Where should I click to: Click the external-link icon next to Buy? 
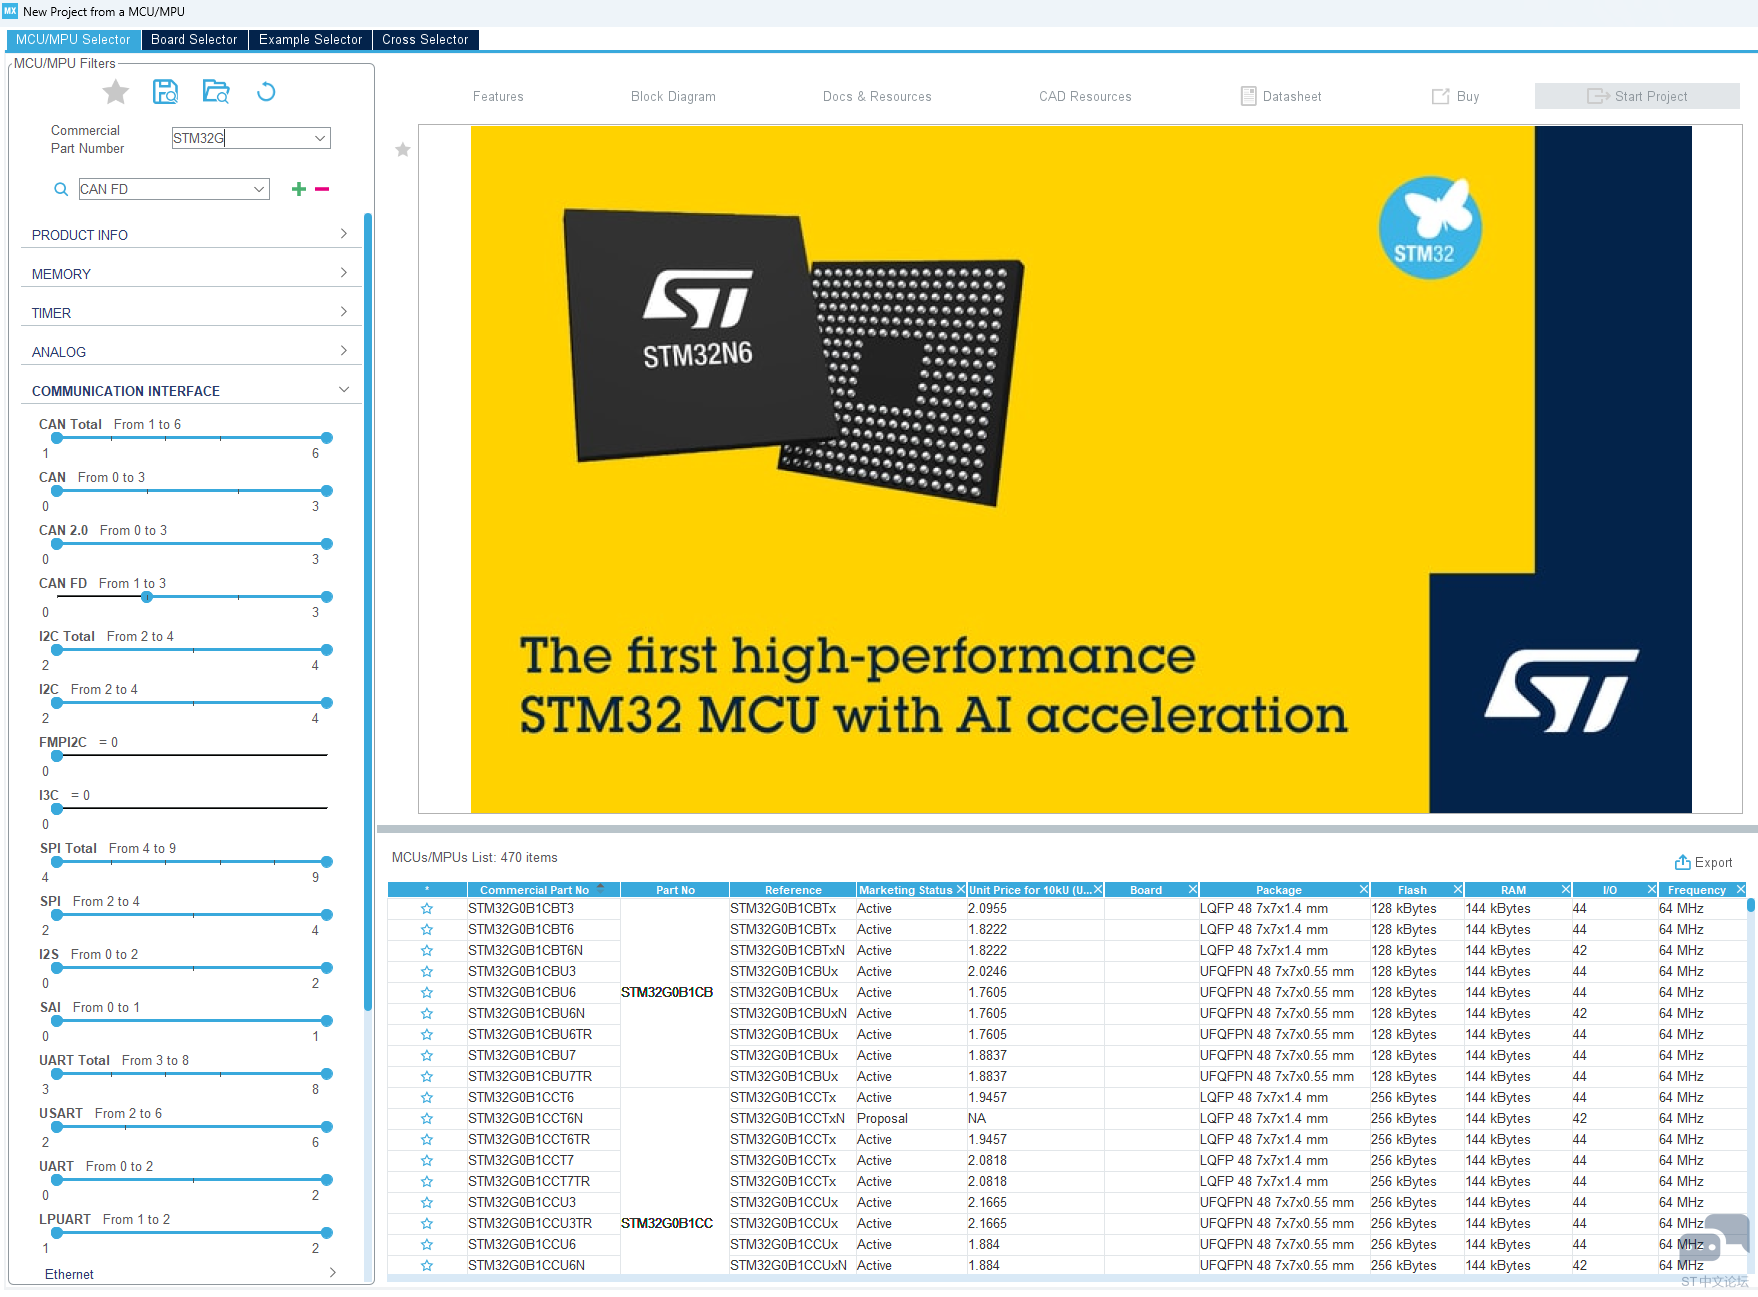1441,96
